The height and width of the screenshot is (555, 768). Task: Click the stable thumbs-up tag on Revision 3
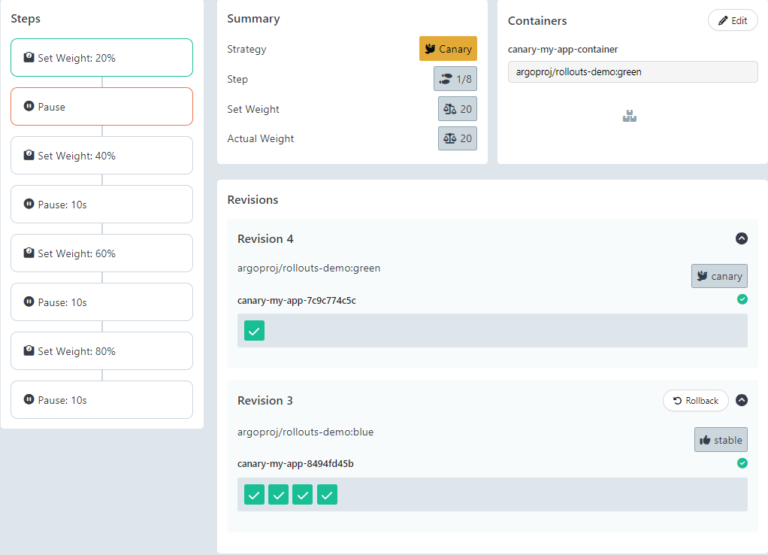coord(720,439)
